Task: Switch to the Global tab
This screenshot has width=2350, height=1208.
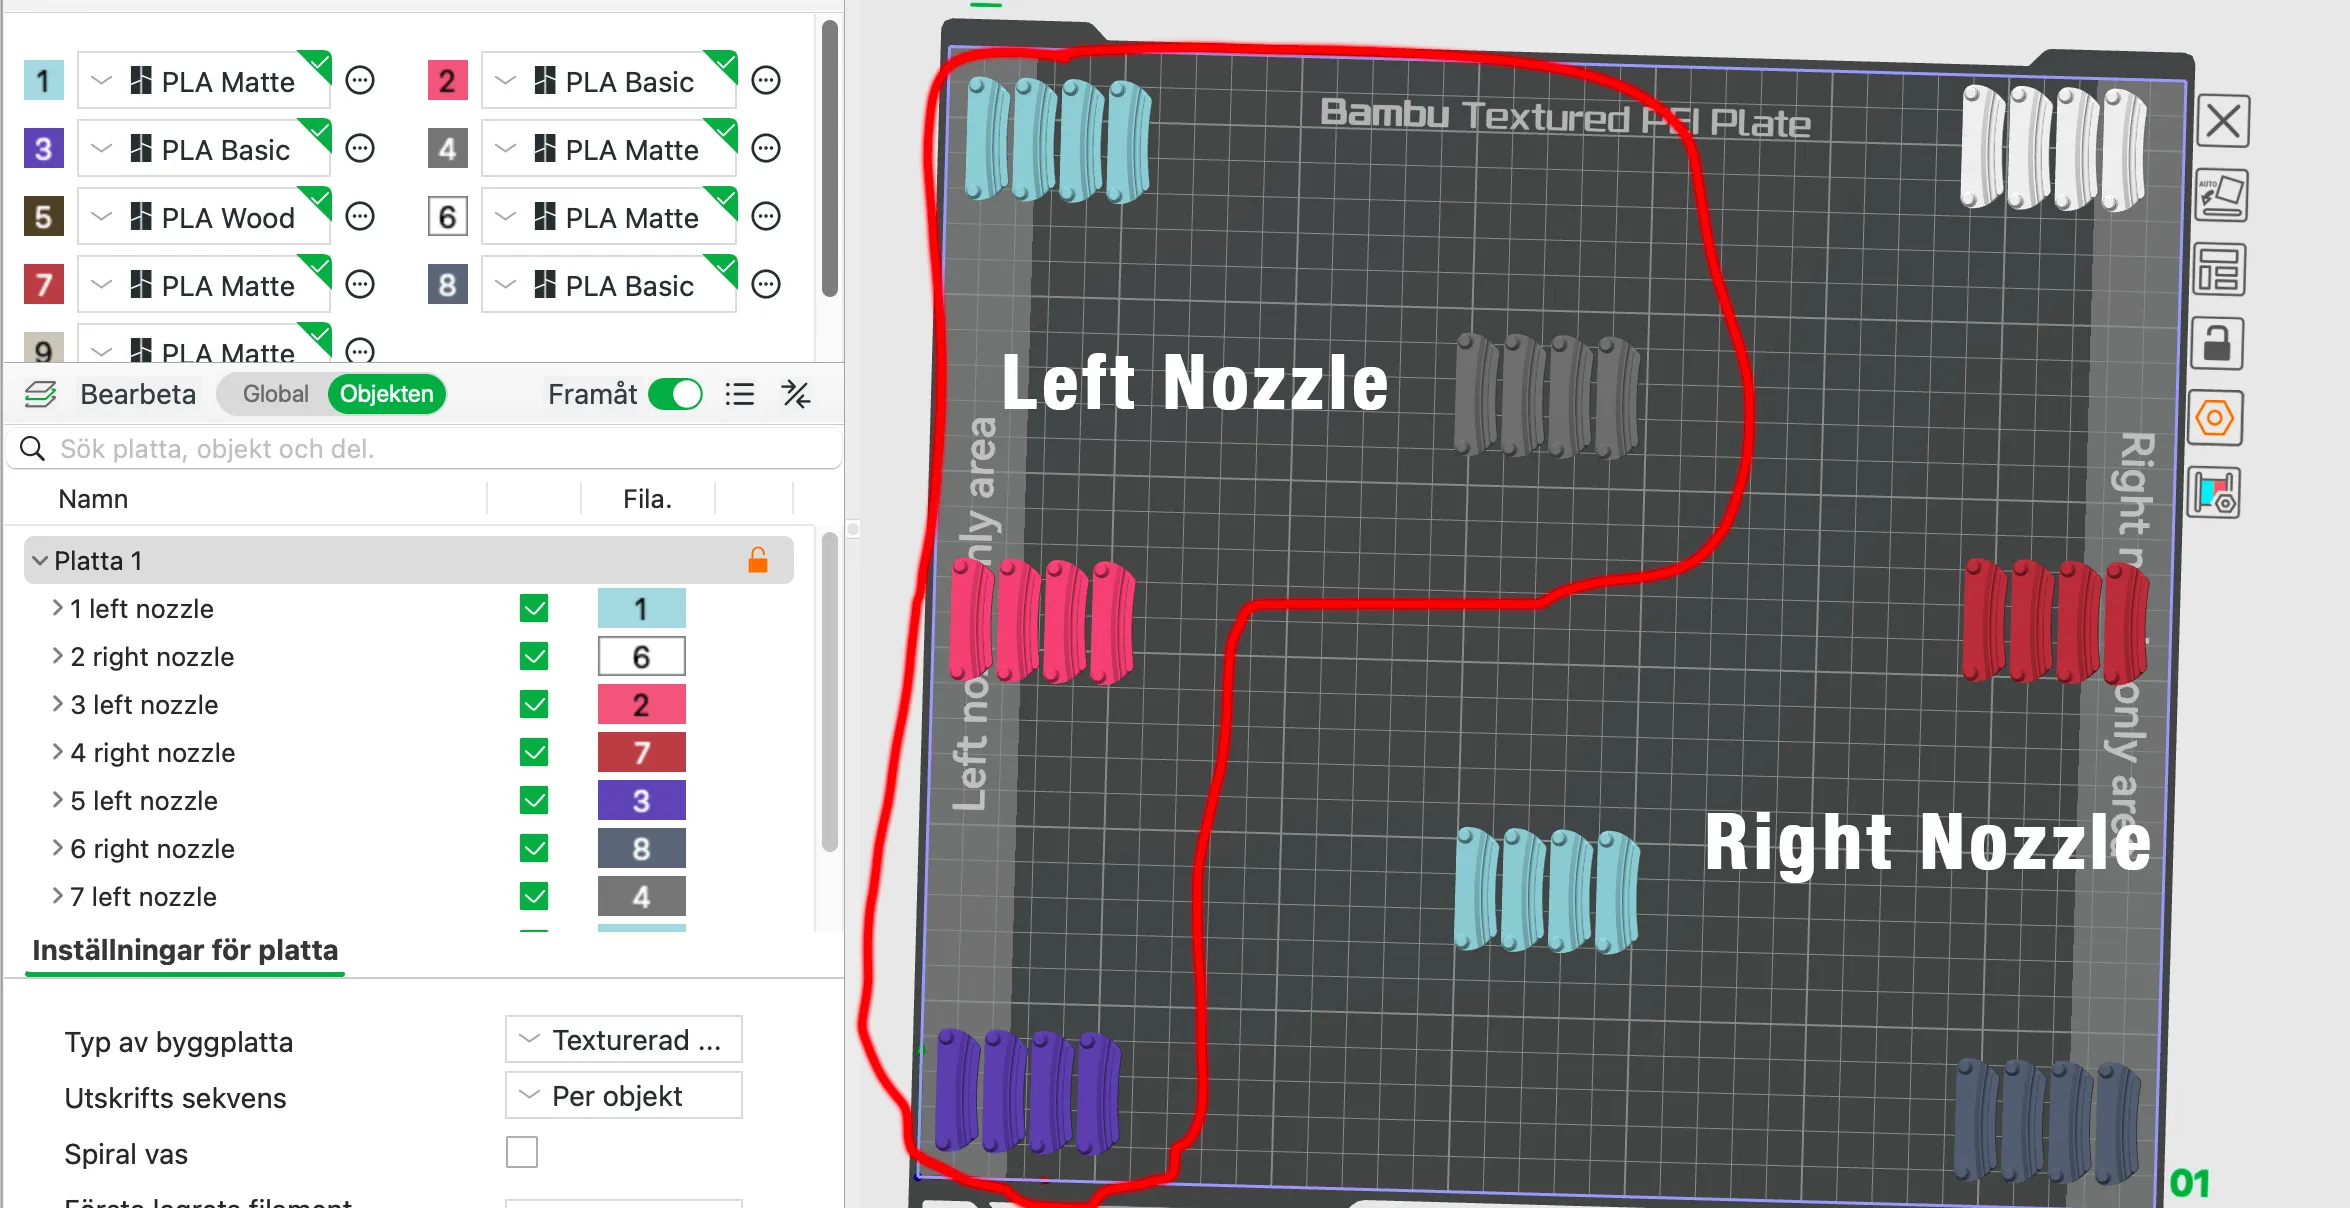Action: 275,395
